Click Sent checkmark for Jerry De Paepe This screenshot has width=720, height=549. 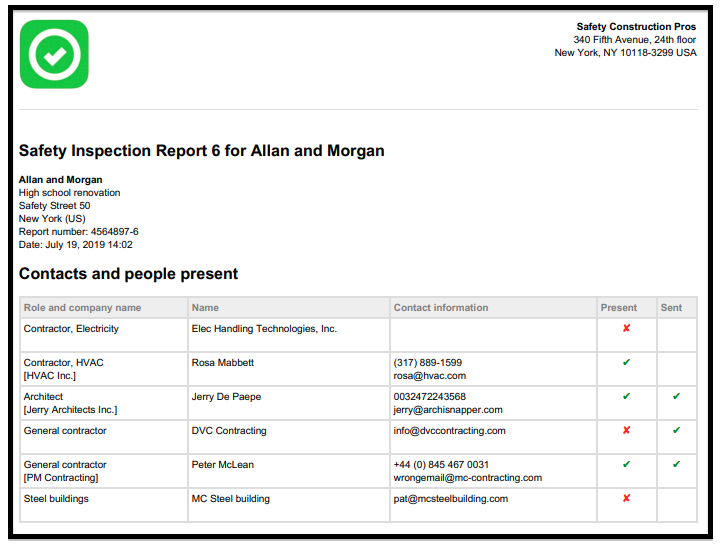pyautogui.click(x=676, y=396)
